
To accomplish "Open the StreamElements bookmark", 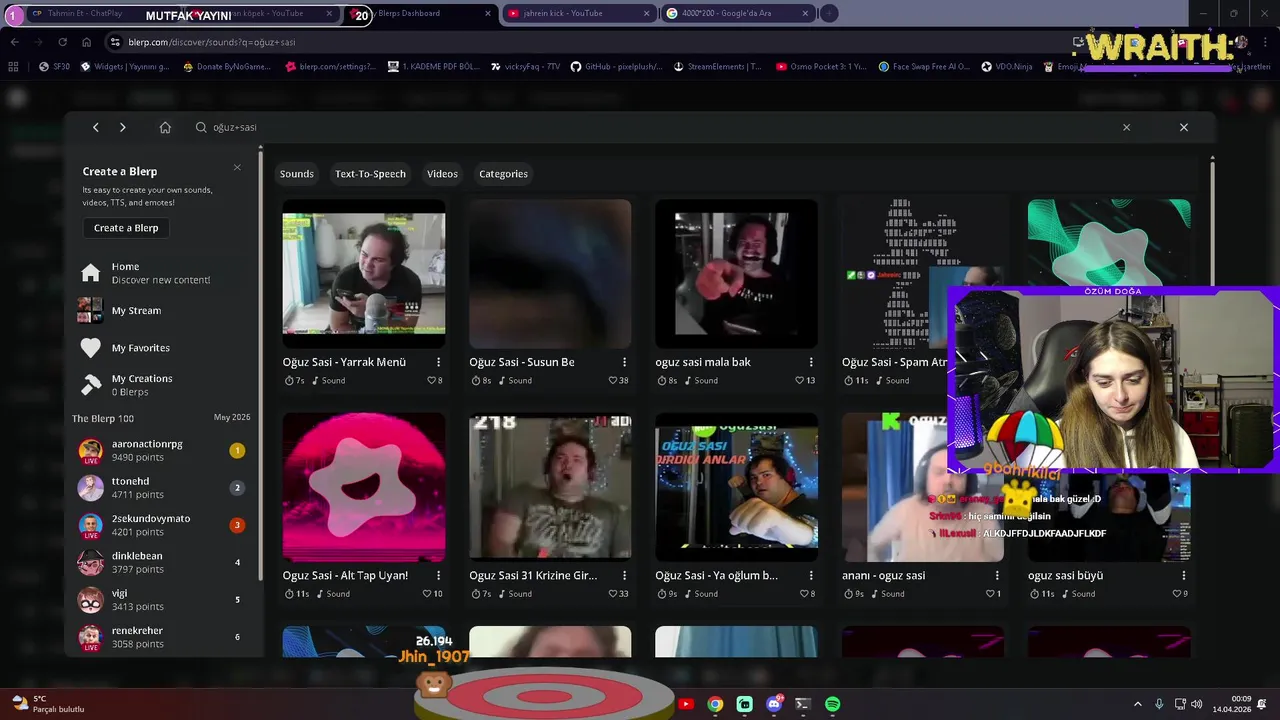I will pyautogui.click(x=717, y=67).
